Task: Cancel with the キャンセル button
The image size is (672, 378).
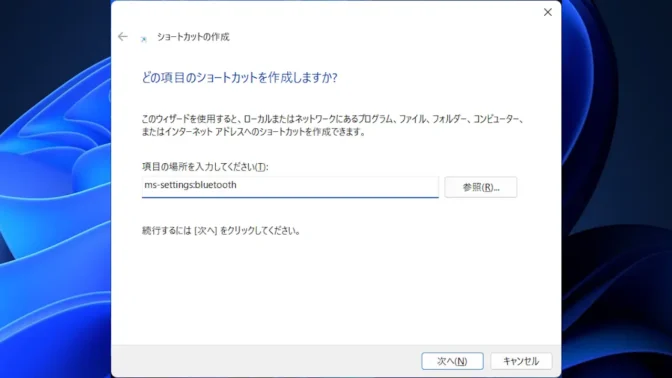Action: coord(521,361)
